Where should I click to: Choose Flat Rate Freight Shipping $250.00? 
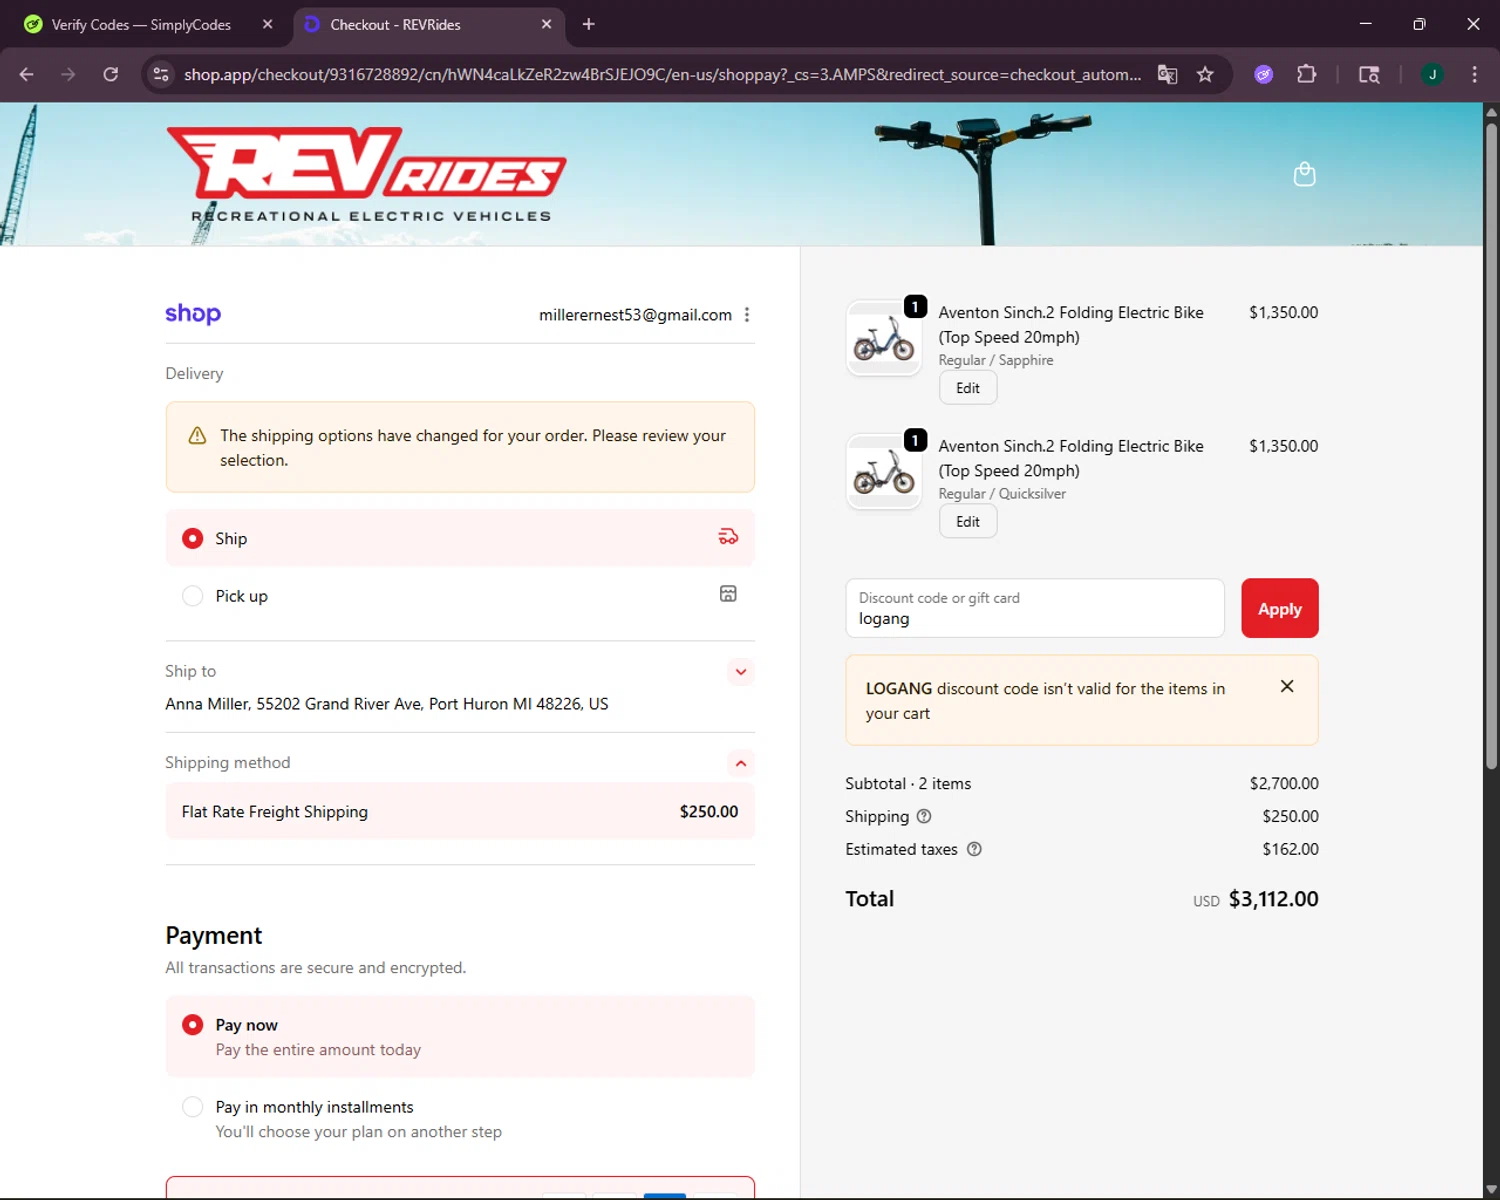tap(460, 811)
